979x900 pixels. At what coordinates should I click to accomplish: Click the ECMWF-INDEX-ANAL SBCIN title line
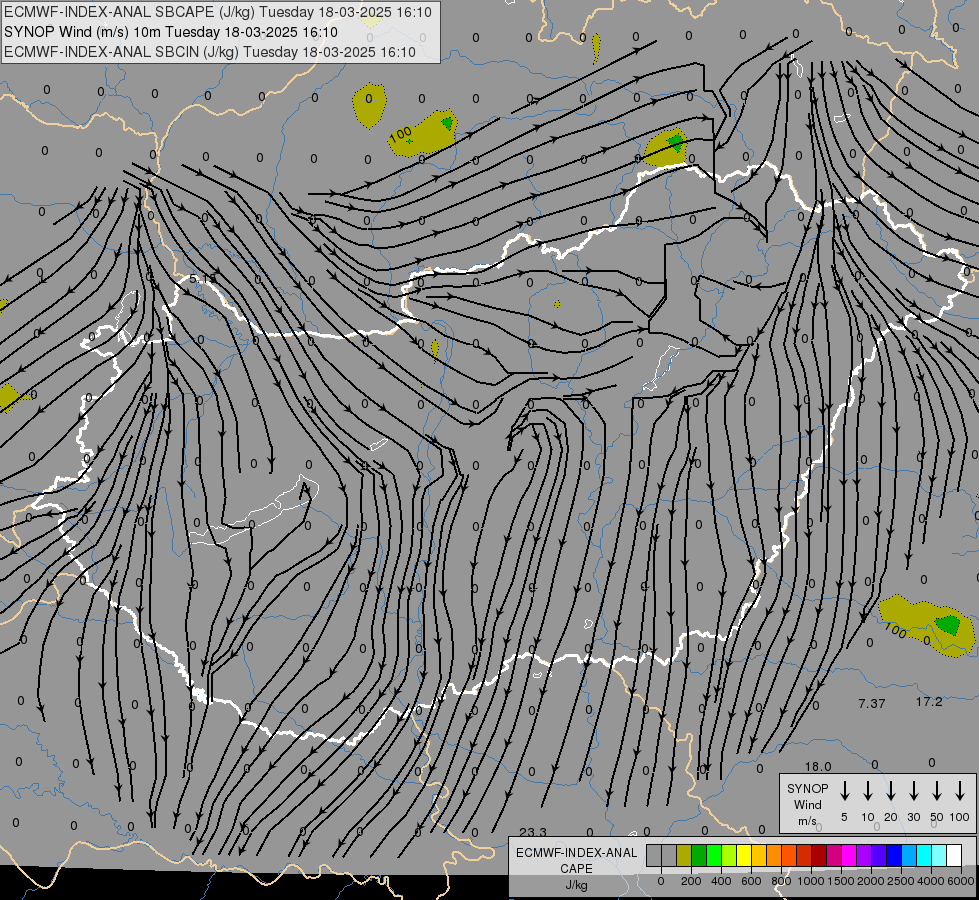[x=210, y=52]
